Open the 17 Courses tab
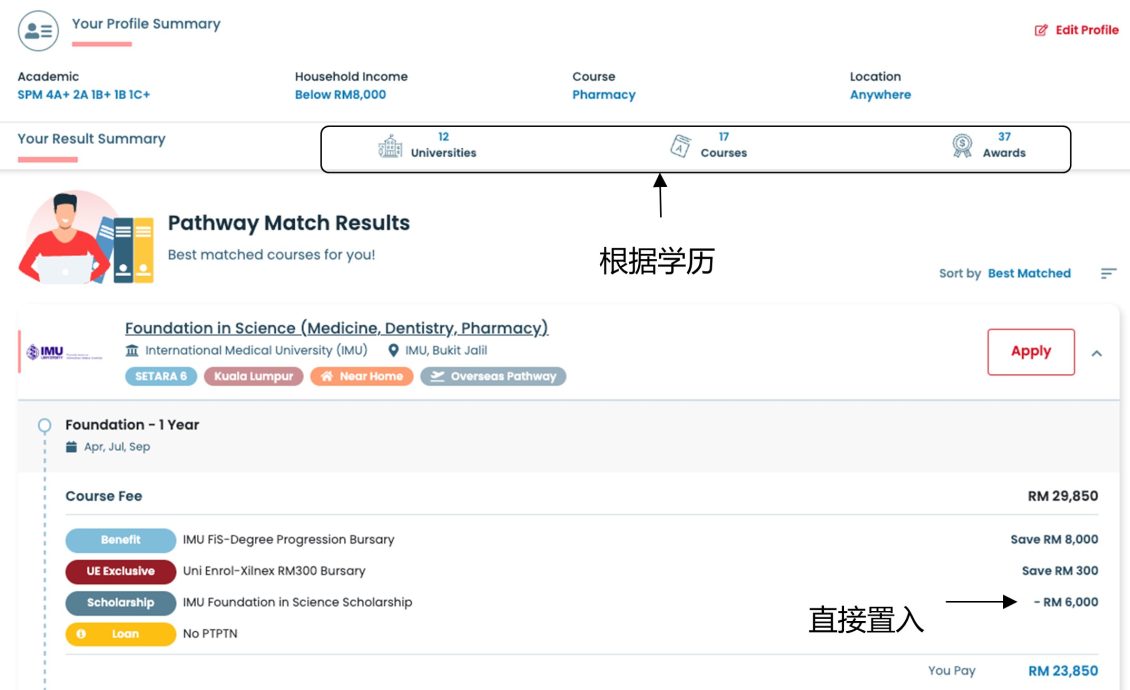1130x690 pixels. 723,146
